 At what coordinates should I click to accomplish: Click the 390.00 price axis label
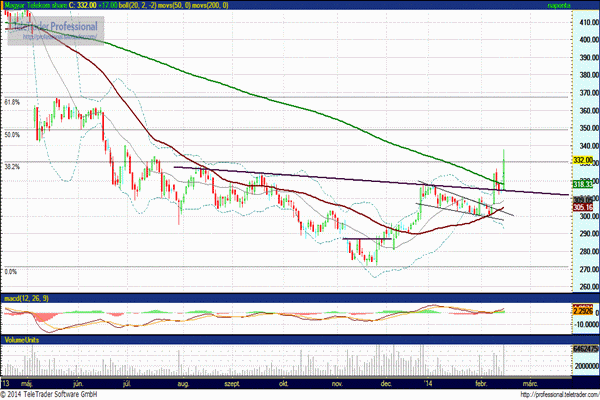[589, 57]
